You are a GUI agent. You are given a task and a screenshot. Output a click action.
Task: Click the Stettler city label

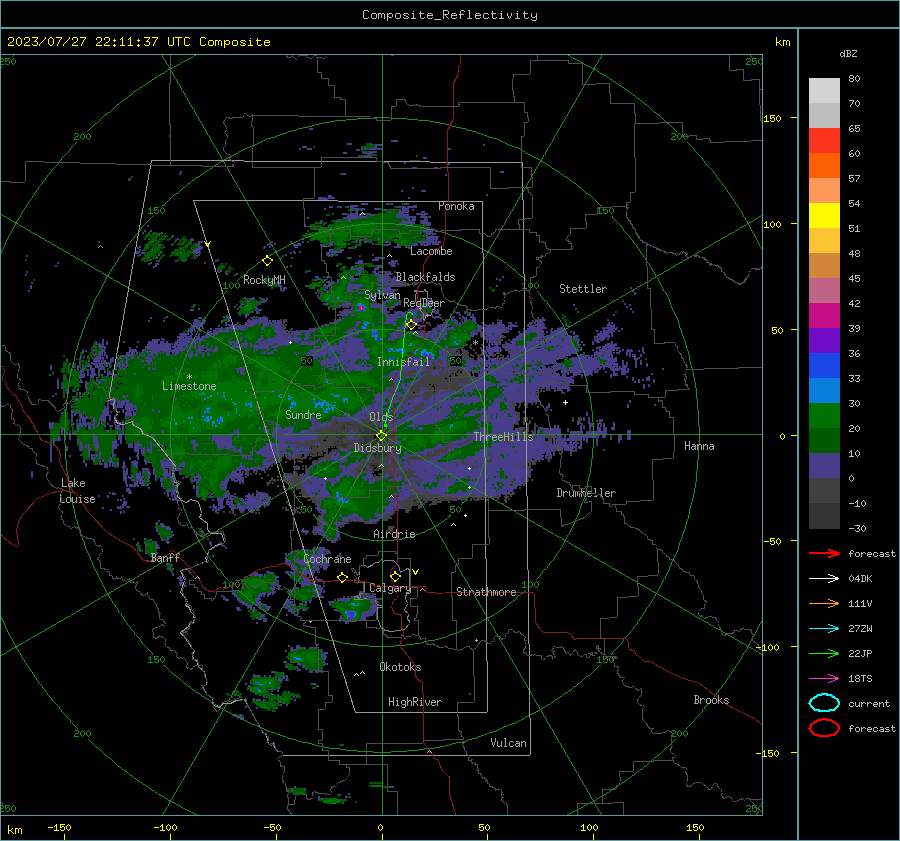click(x=583, y=289)
